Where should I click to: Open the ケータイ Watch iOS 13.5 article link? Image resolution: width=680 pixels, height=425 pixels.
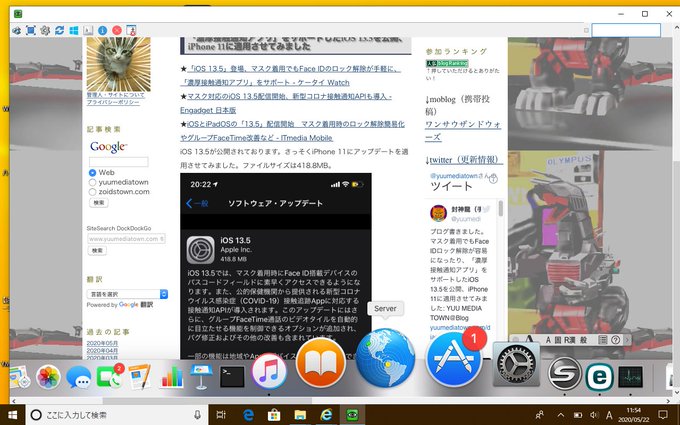(x=290, y=75)
